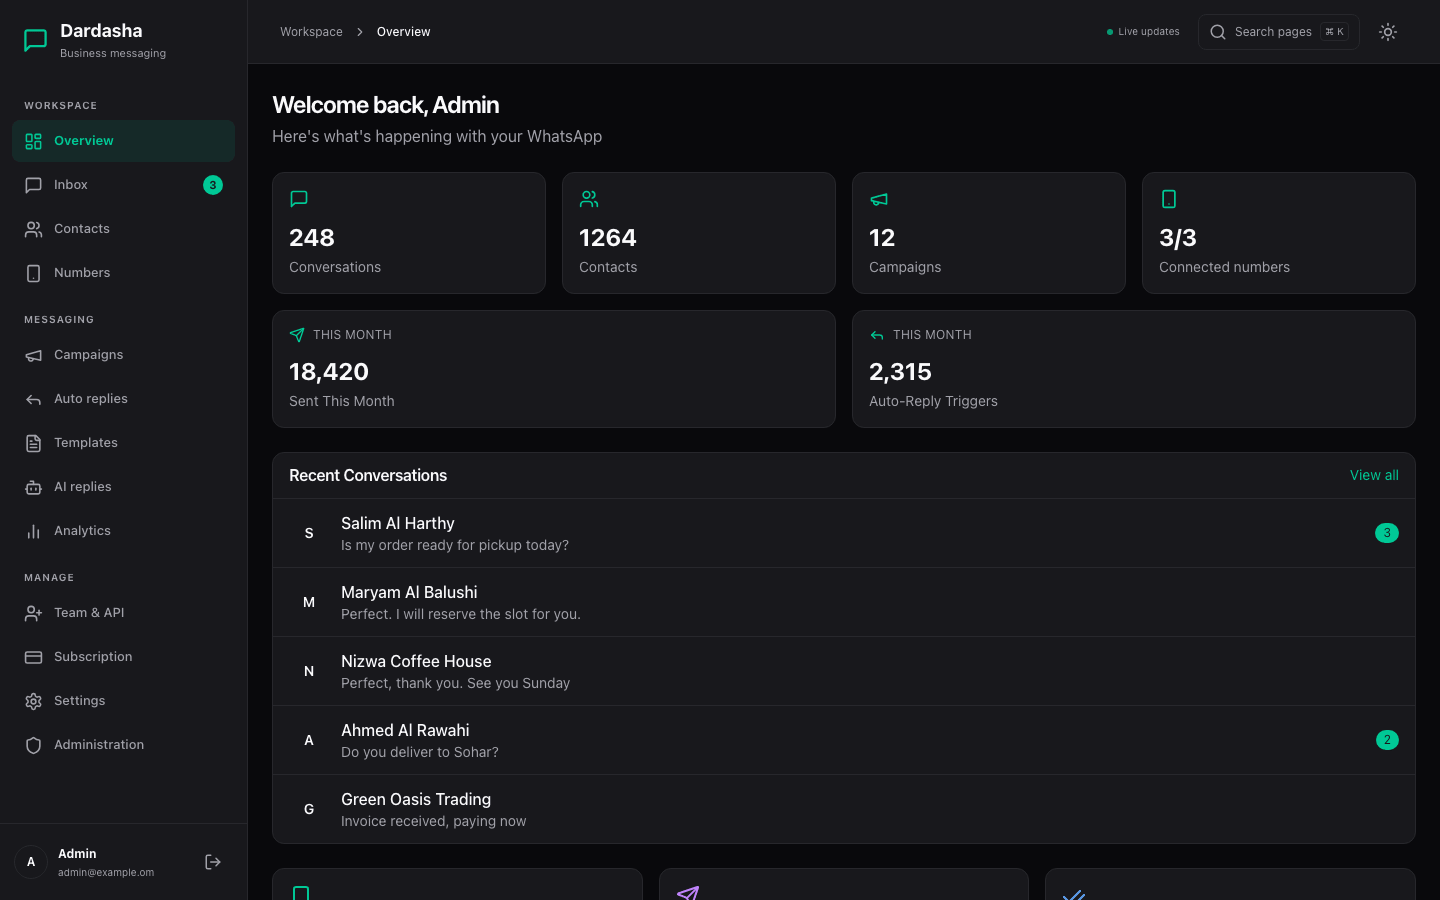Open Campaigns under Messaging
This screenshot has height=900, width=1440.
[123, 355]
